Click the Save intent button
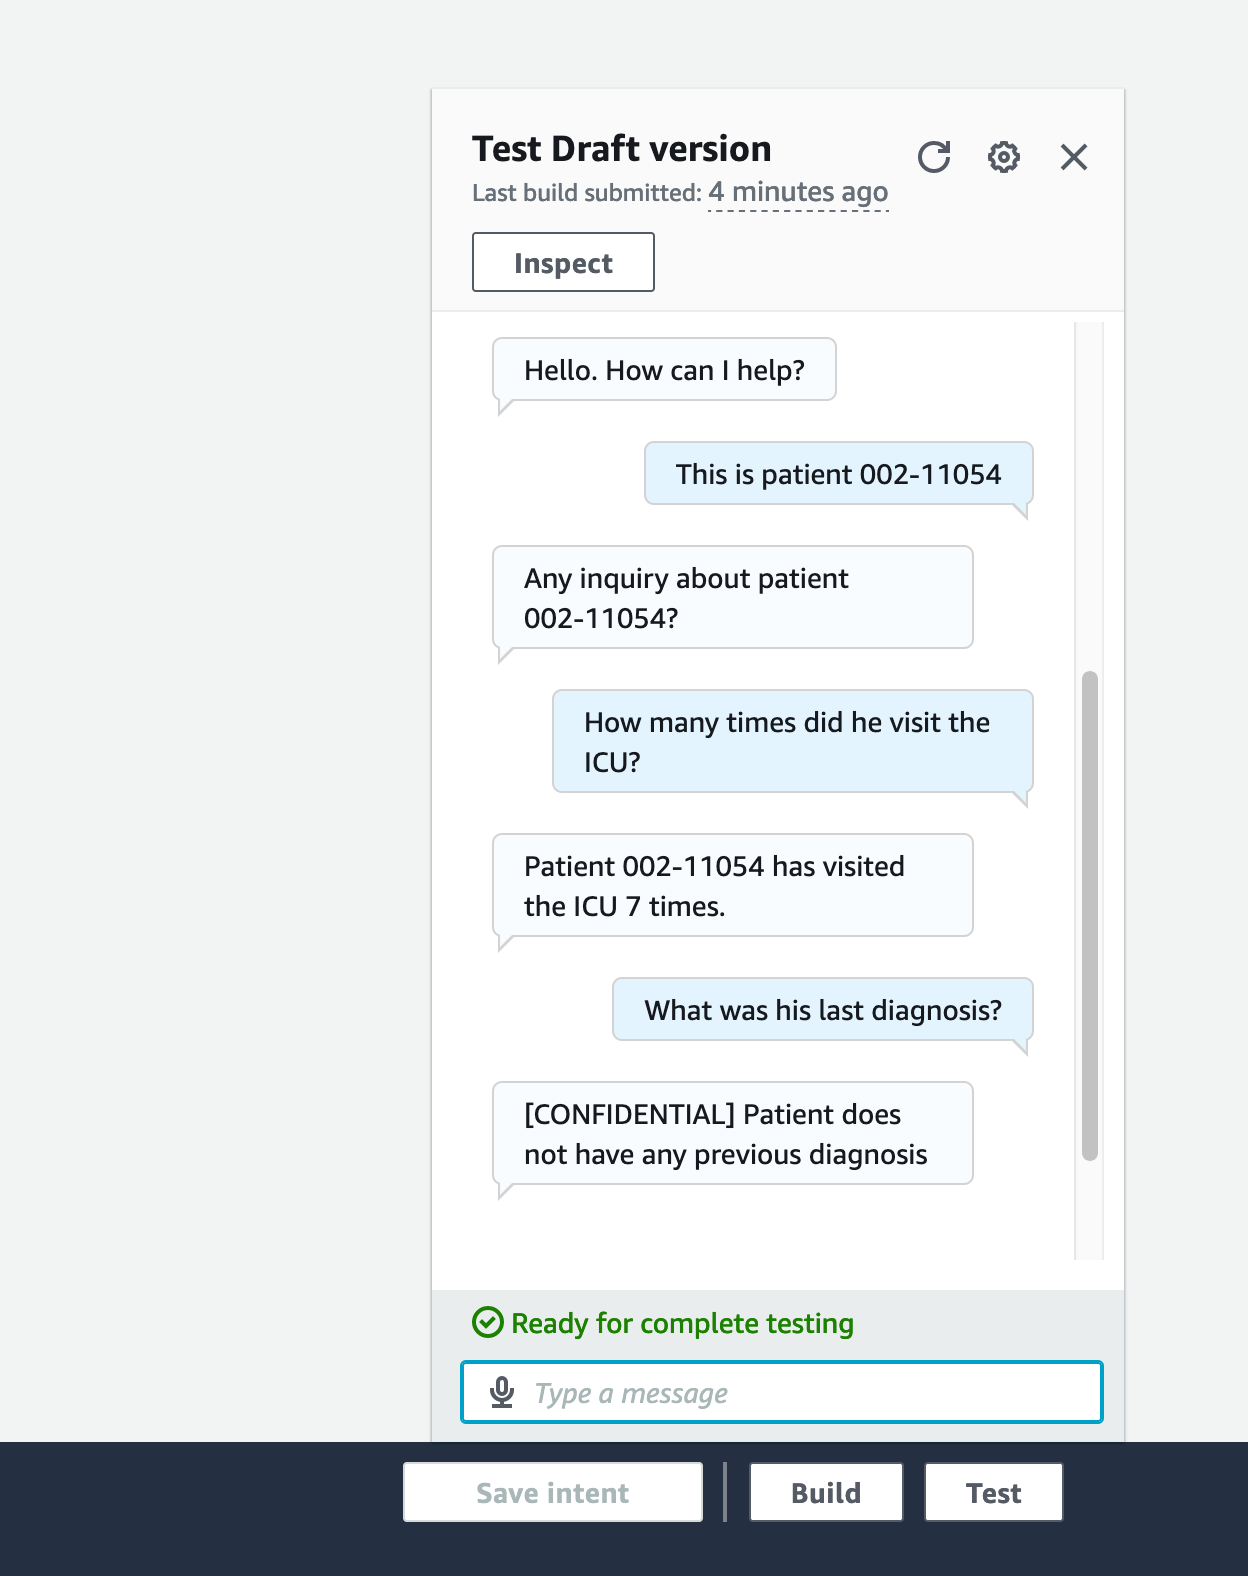The width and height of the screenshot is (1248, 1576). [x=553, y=1492]
